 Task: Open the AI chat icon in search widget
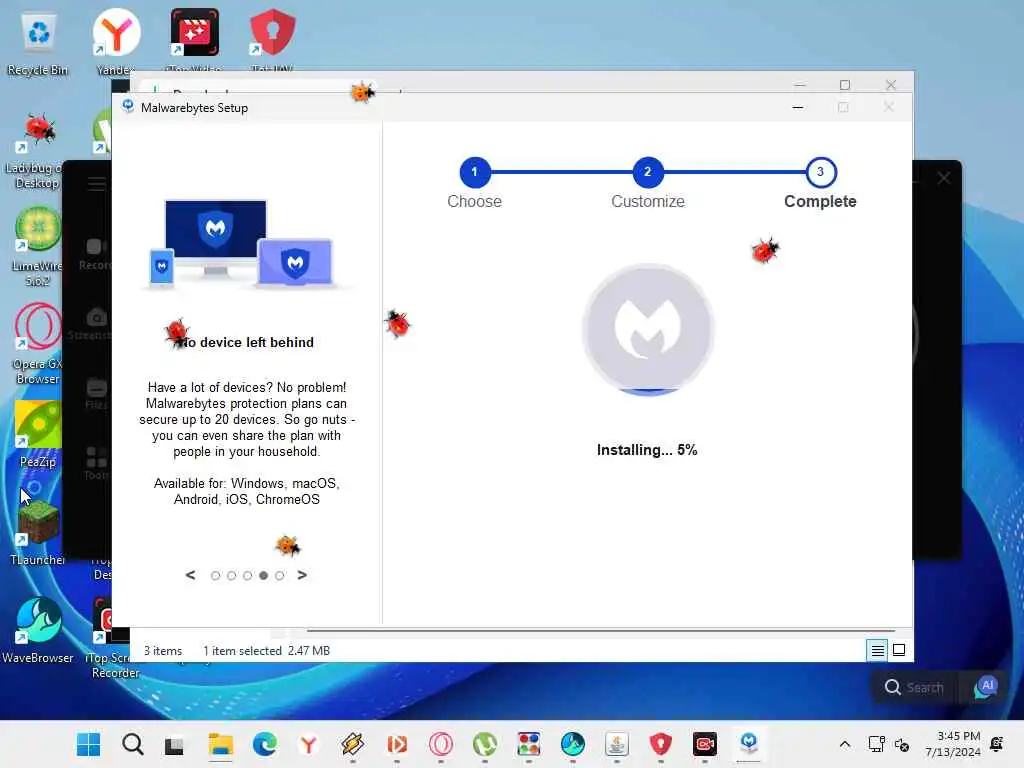click(x=985, y=687)
